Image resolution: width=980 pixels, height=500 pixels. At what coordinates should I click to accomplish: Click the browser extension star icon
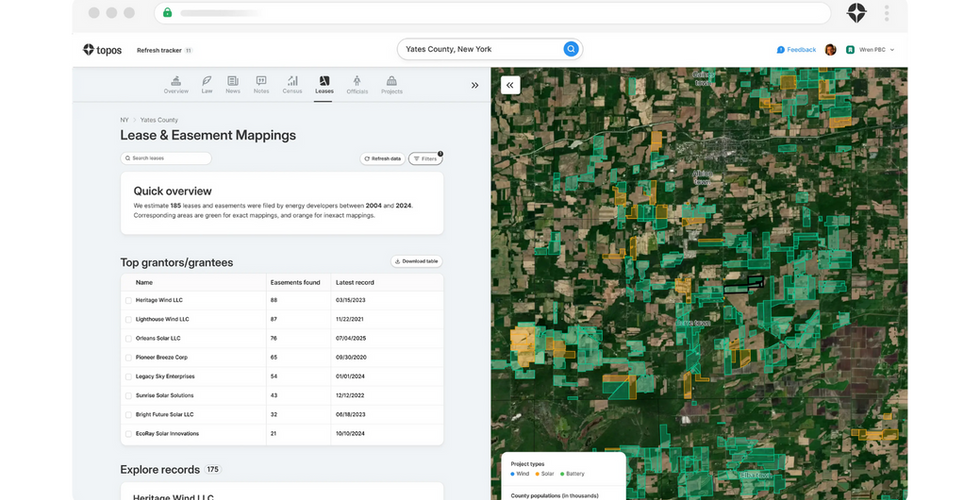(x=856, y=12)
